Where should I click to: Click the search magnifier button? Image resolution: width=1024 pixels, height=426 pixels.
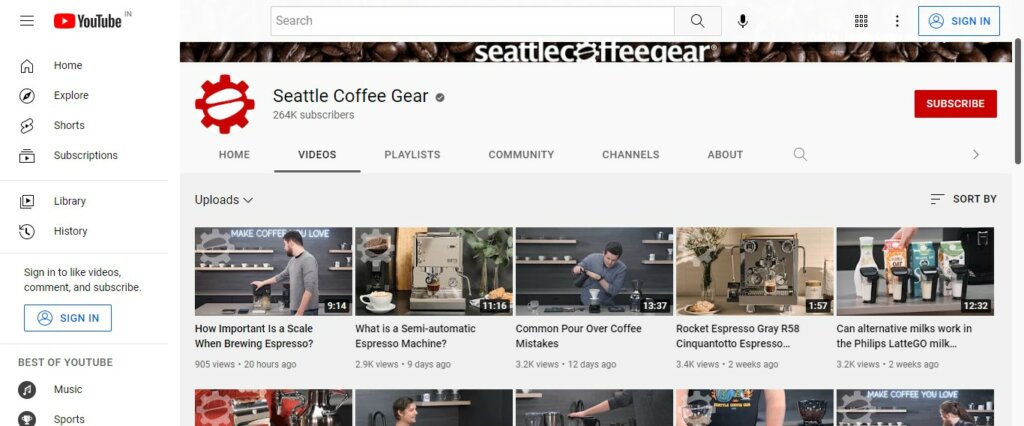(697, 21)
